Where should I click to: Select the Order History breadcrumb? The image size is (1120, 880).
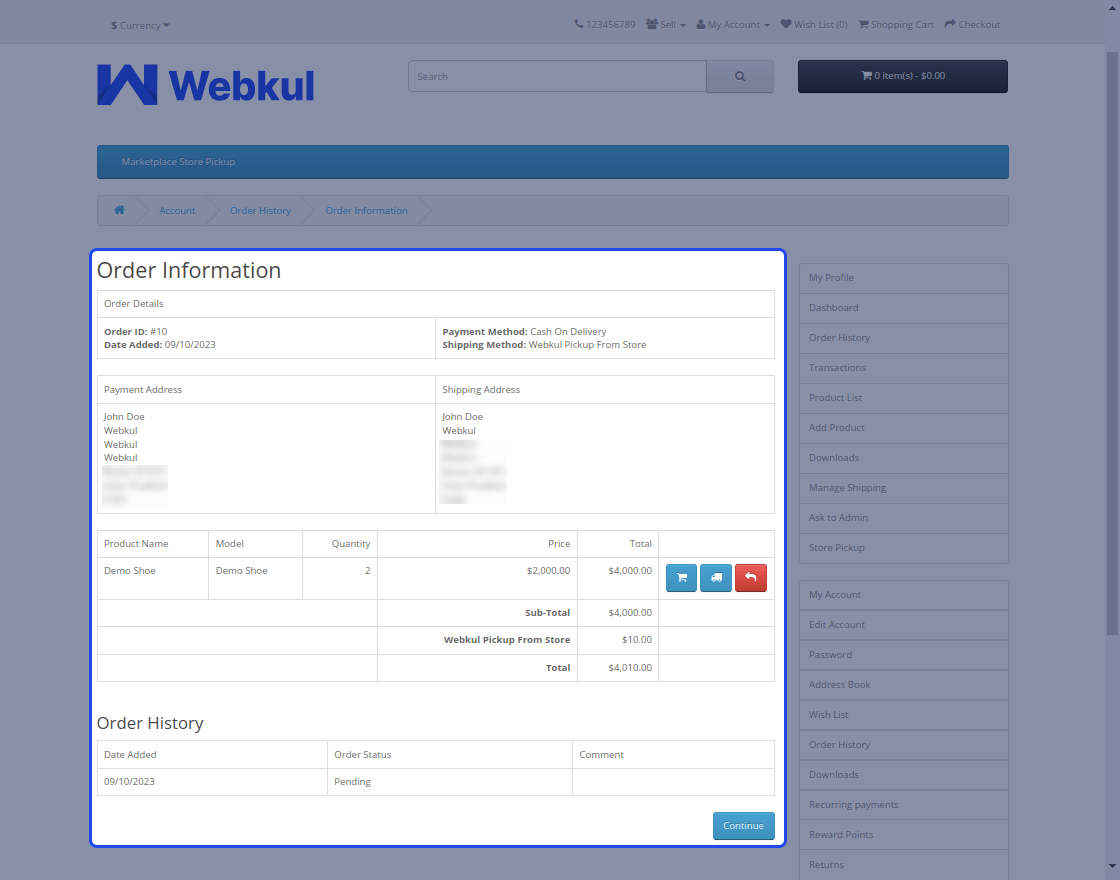(x=261, y=211)
